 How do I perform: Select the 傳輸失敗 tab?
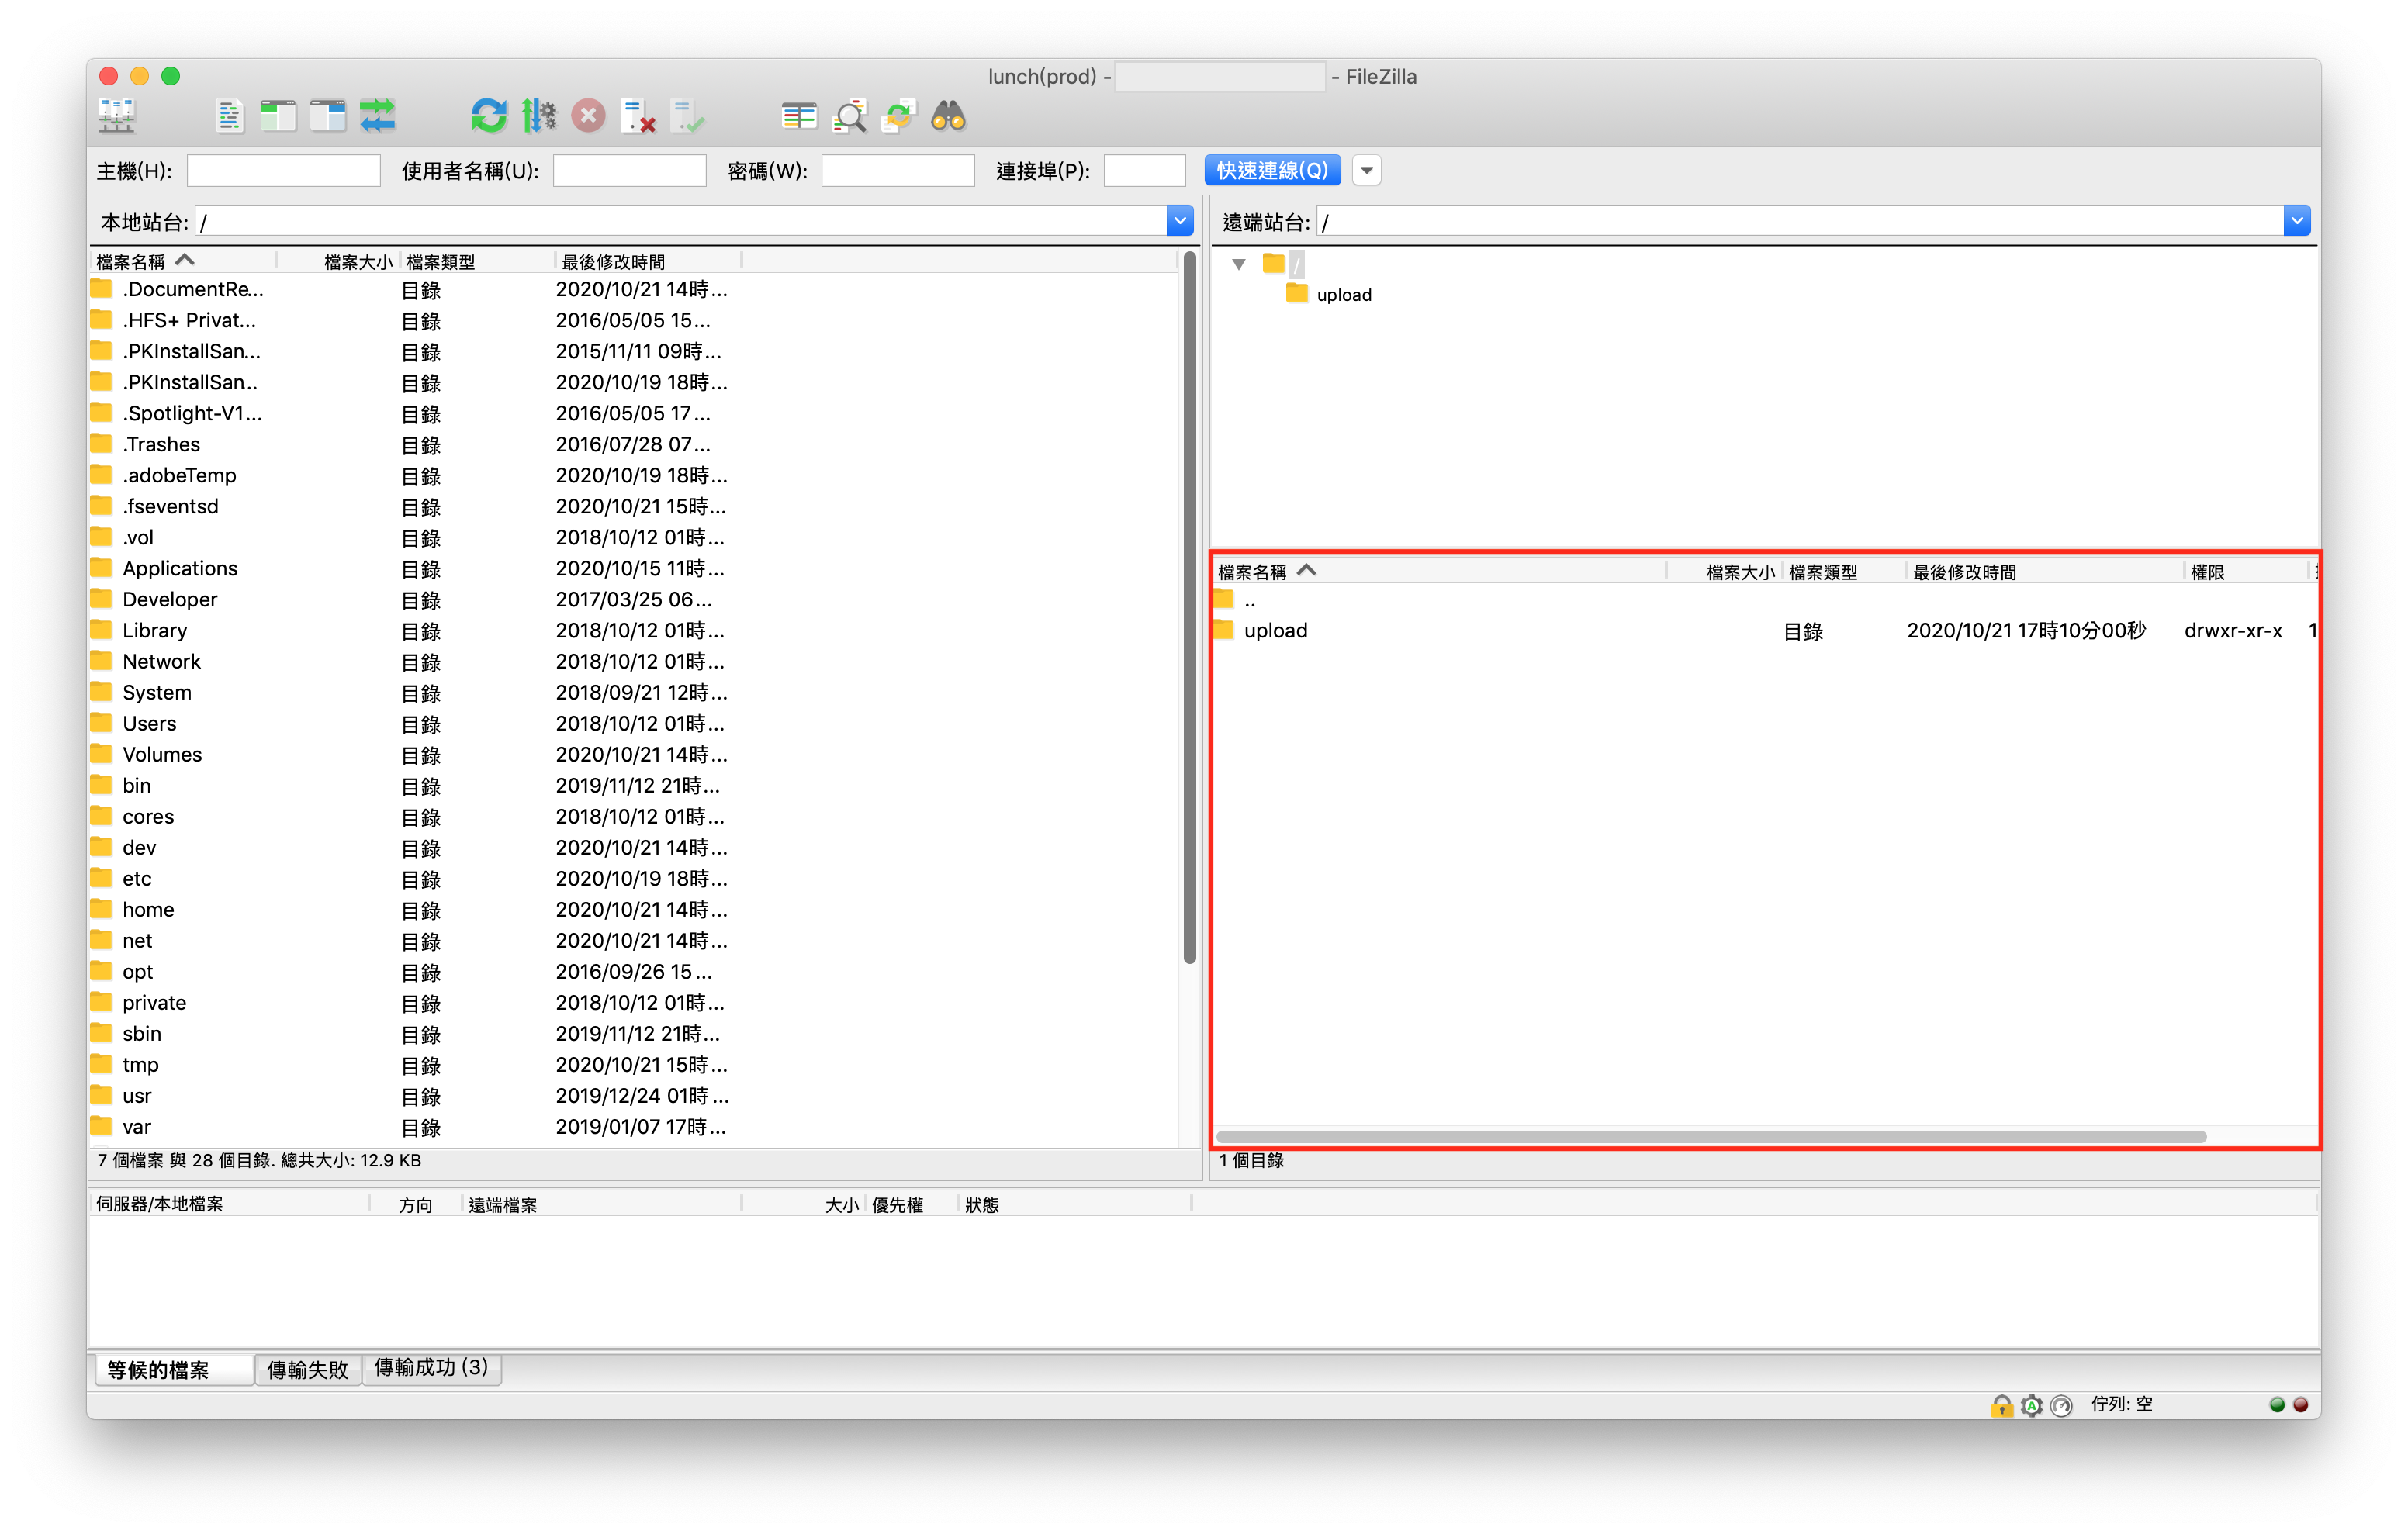point(307,1367)
